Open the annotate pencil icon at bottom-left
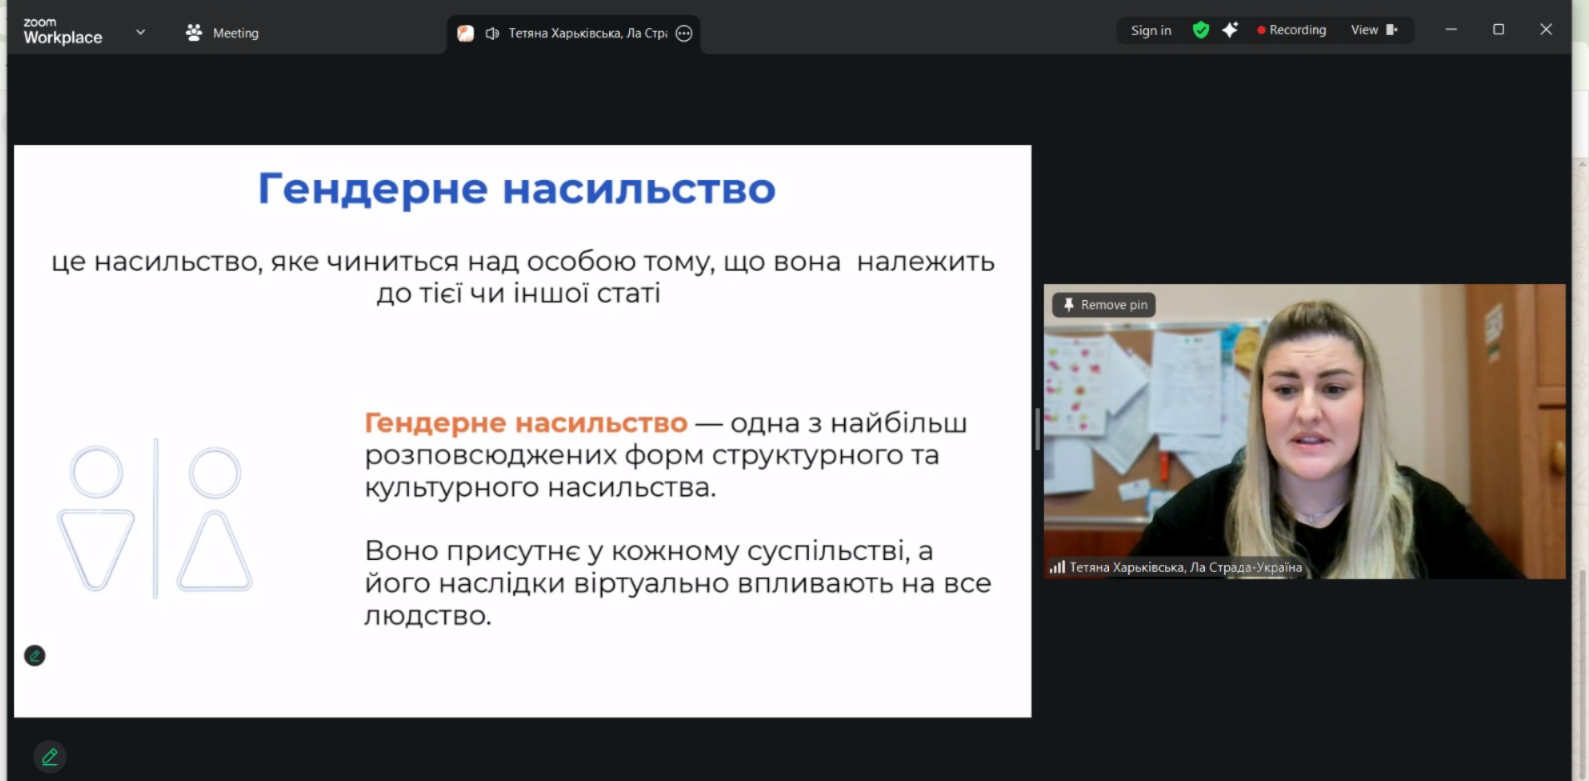 point(49,757)
